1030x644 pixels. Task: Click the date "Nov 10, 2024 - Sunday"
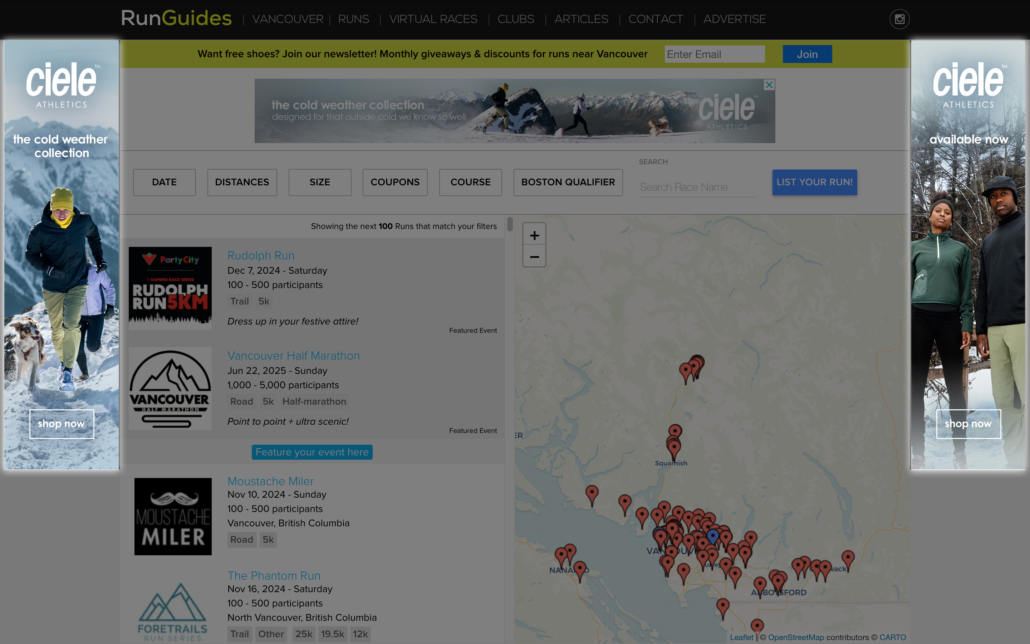[277, 495]
